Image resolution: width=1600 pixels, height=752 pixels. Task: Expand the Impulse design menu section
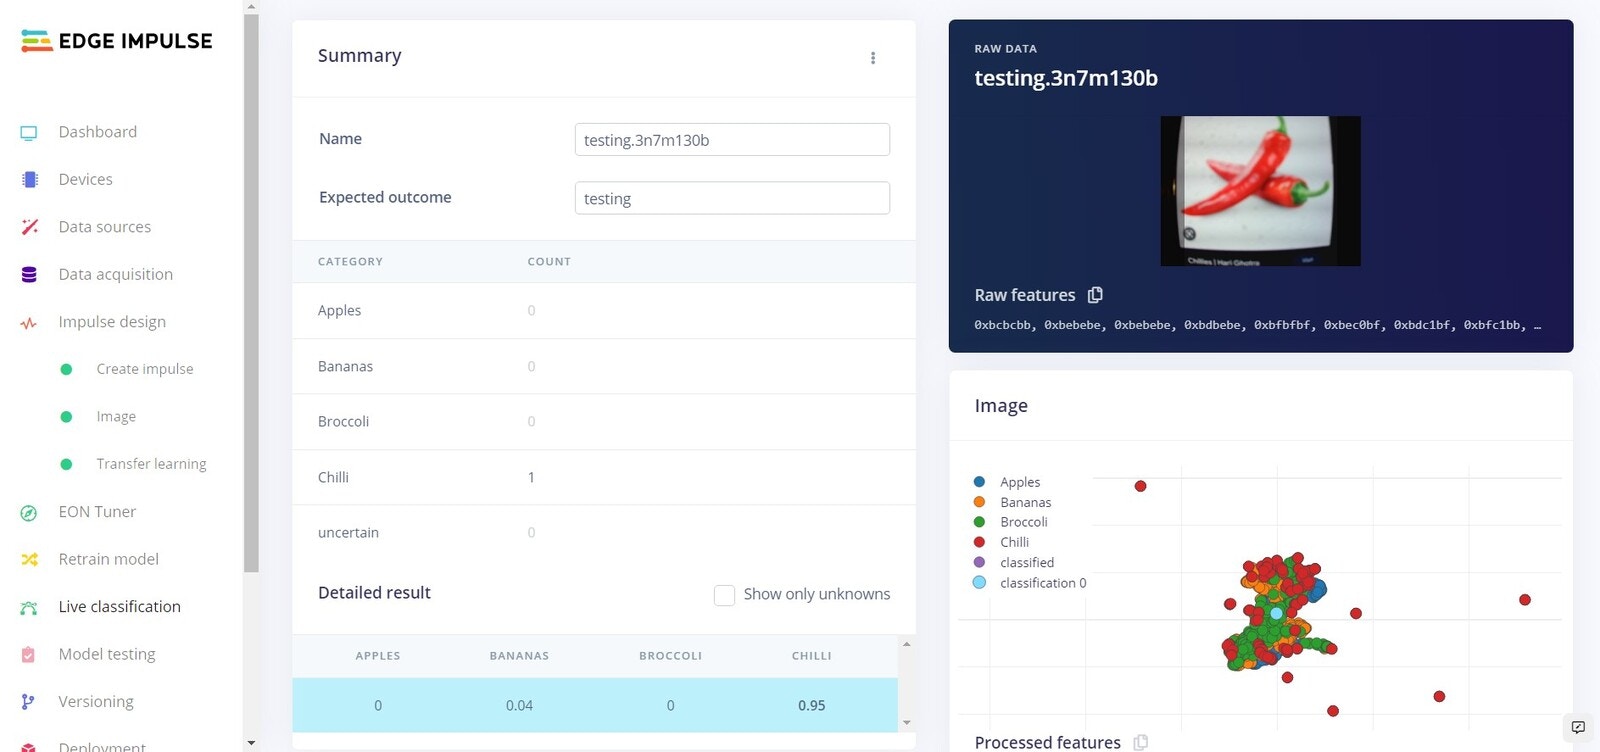112,322
